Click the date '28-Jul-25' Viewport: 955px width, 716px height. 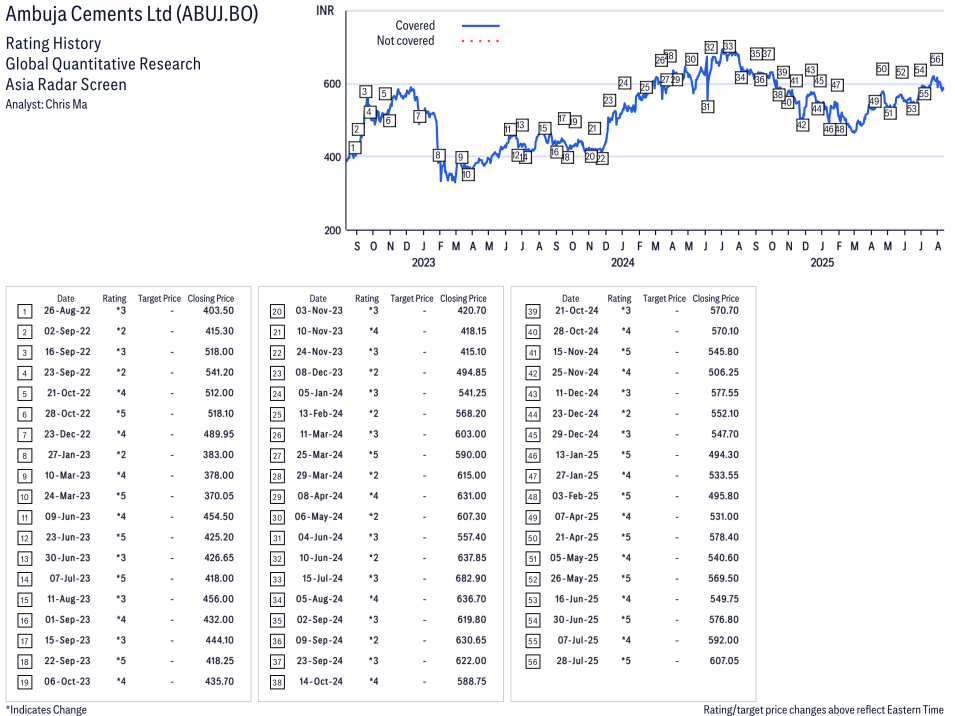577,661
